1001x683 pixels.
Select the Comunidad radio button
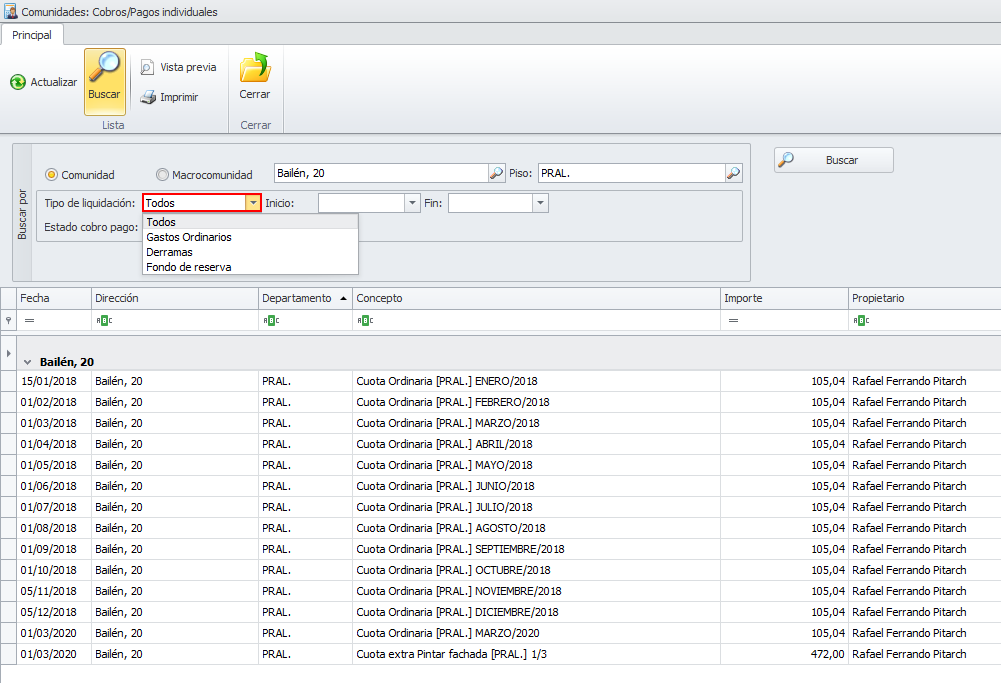click(x=51, y=174)
